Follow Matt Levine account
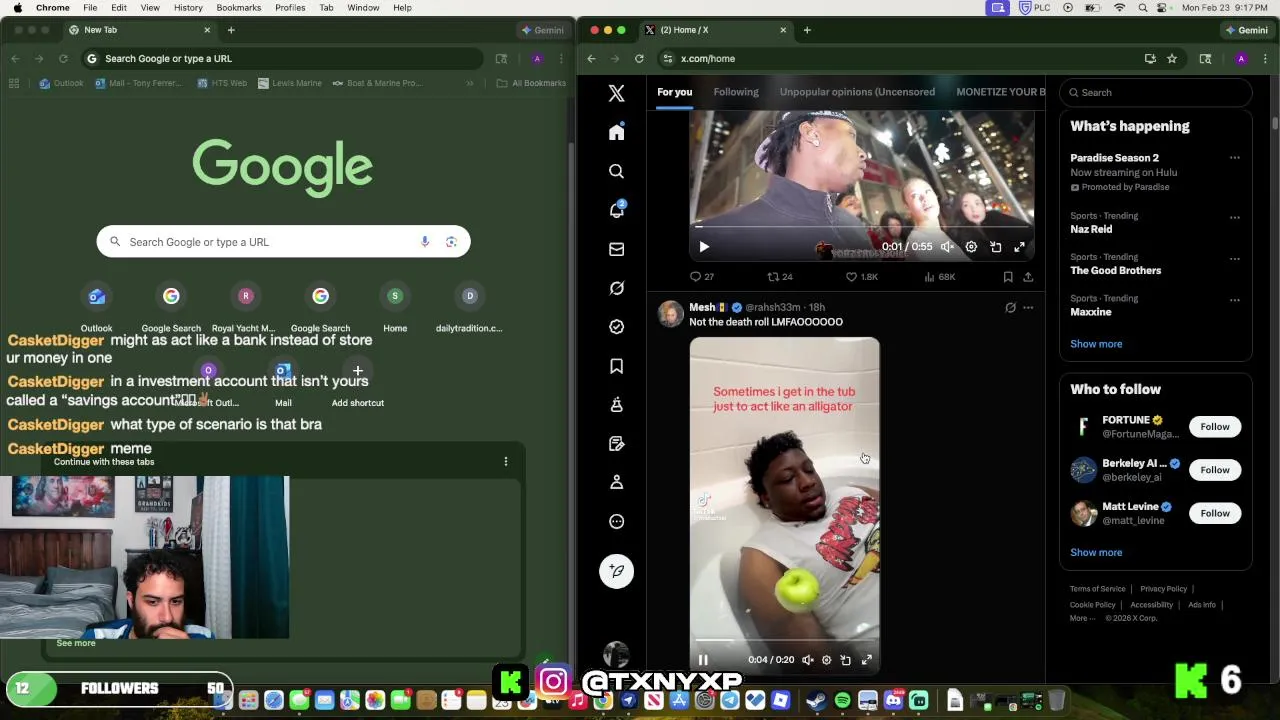 tap(1215, 513)
